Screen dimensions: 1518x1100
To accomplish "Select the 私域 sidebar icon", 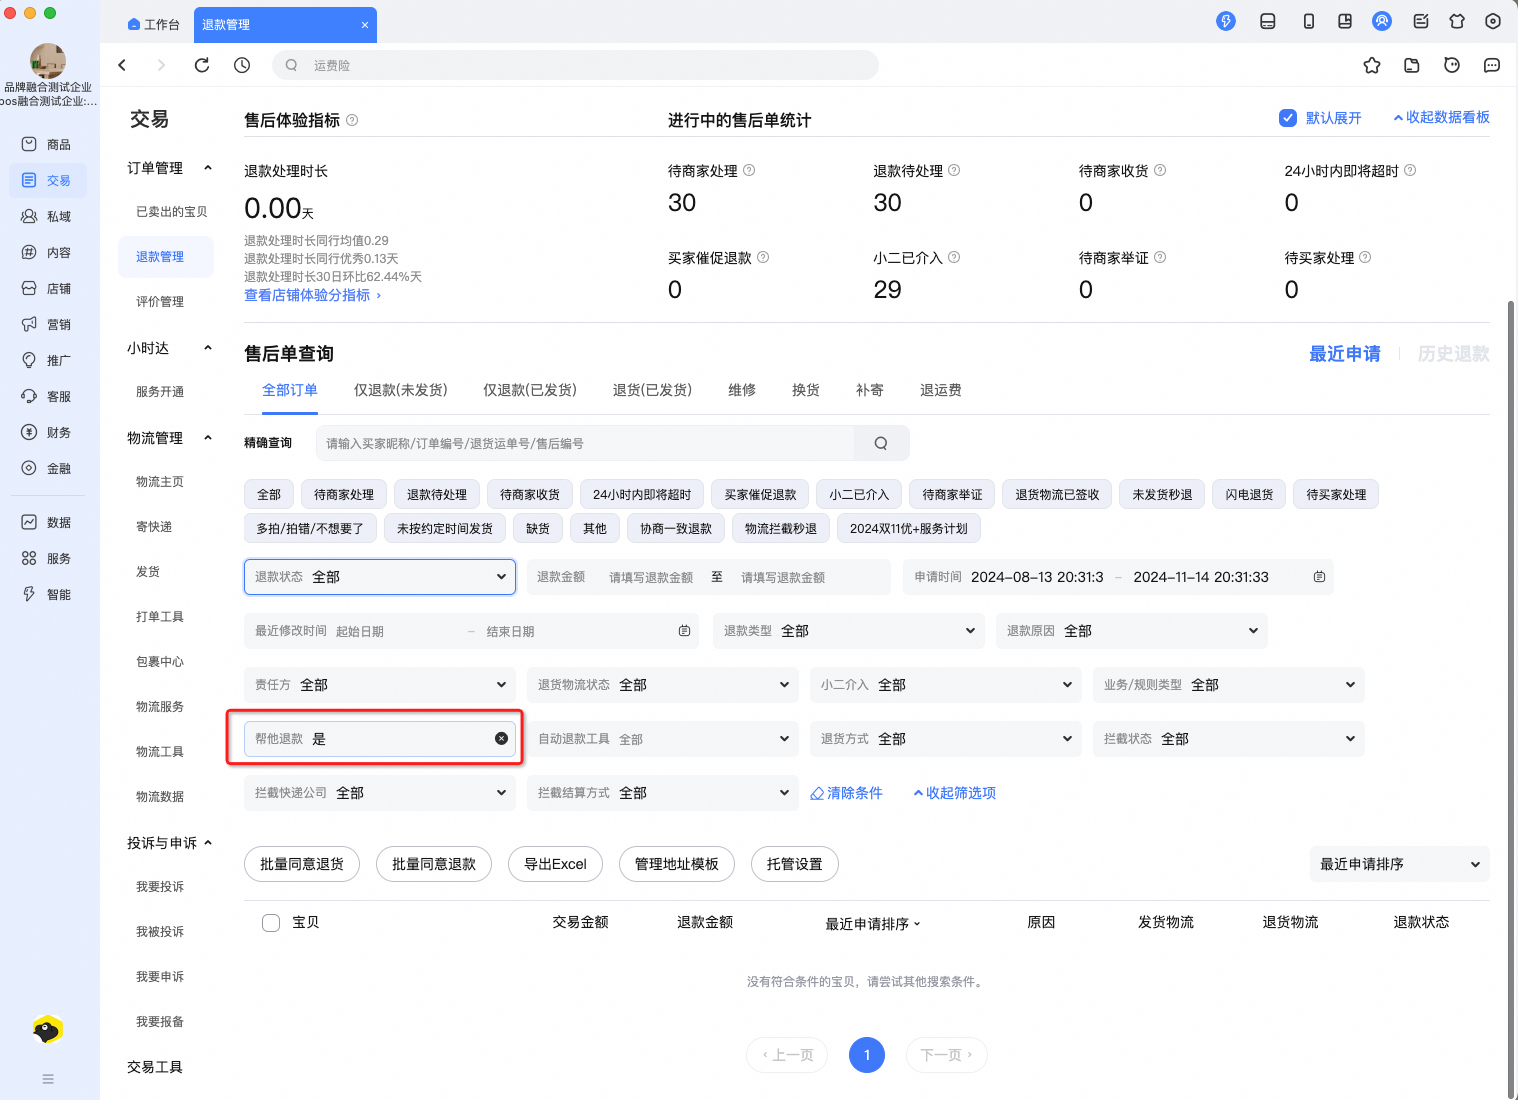I will (47, 216).
